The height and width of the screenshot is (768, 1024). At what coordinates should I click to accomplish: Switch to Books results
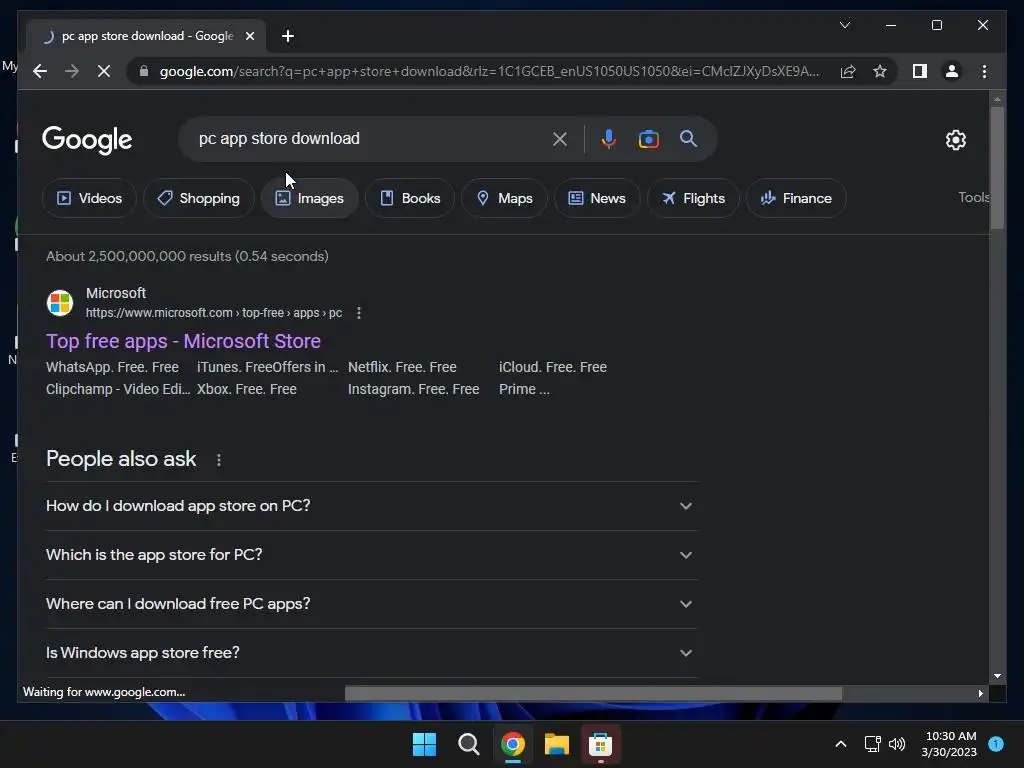[x=409, y=198]
